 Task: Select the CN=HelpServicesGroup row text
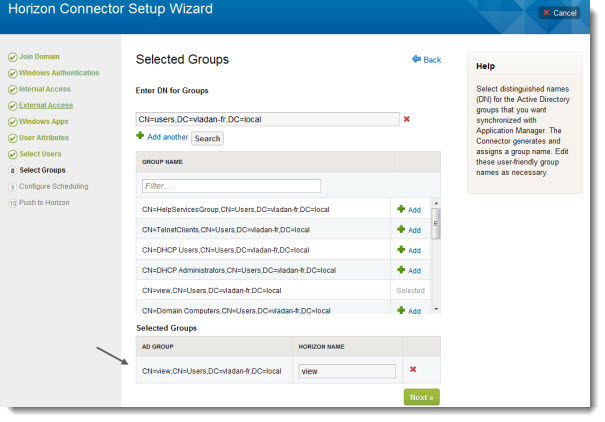click(x=235, y=209)
